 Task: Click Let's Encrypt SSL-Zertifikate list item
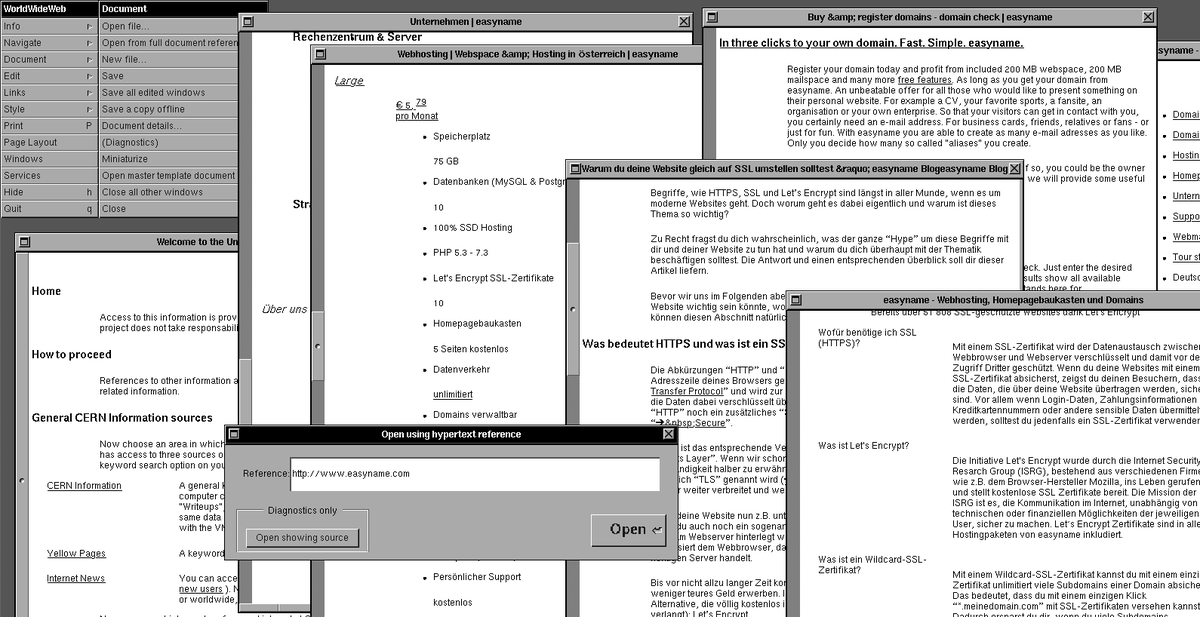pyautogui.click(x=493, y=278)
